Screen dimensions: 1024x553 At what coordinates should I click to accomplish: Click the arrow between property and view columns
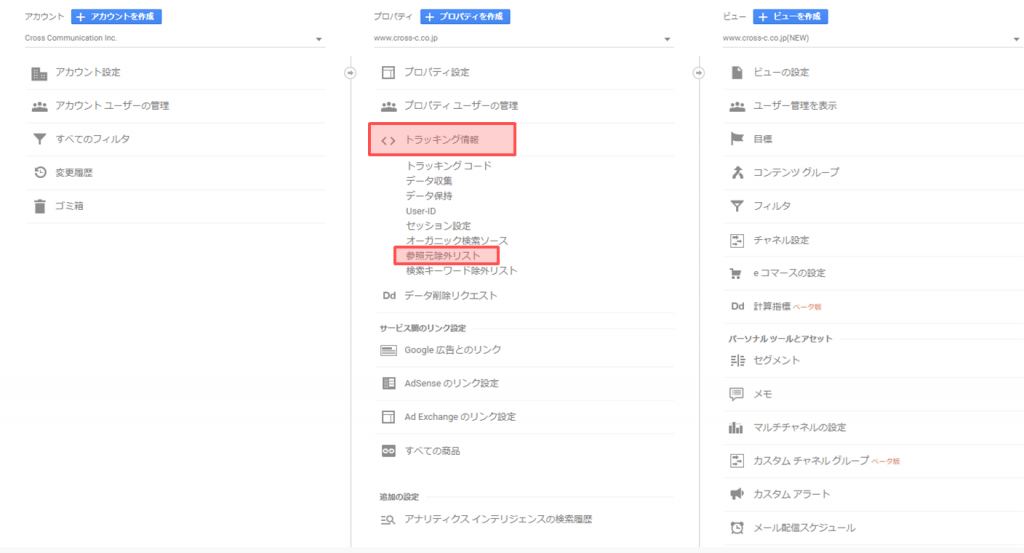click(699, 72)
